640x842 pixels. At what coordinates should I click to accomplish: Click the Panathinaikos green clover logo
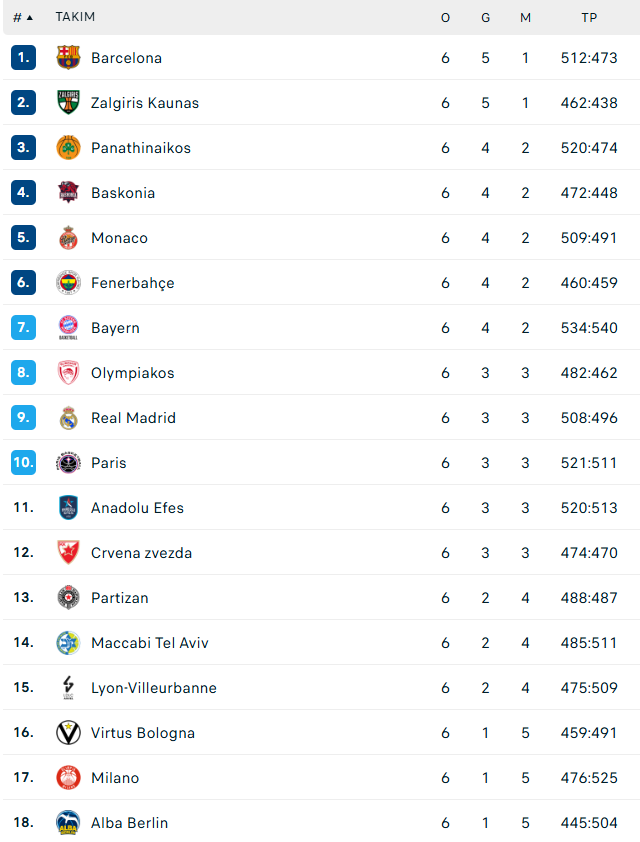click(68, 148)
